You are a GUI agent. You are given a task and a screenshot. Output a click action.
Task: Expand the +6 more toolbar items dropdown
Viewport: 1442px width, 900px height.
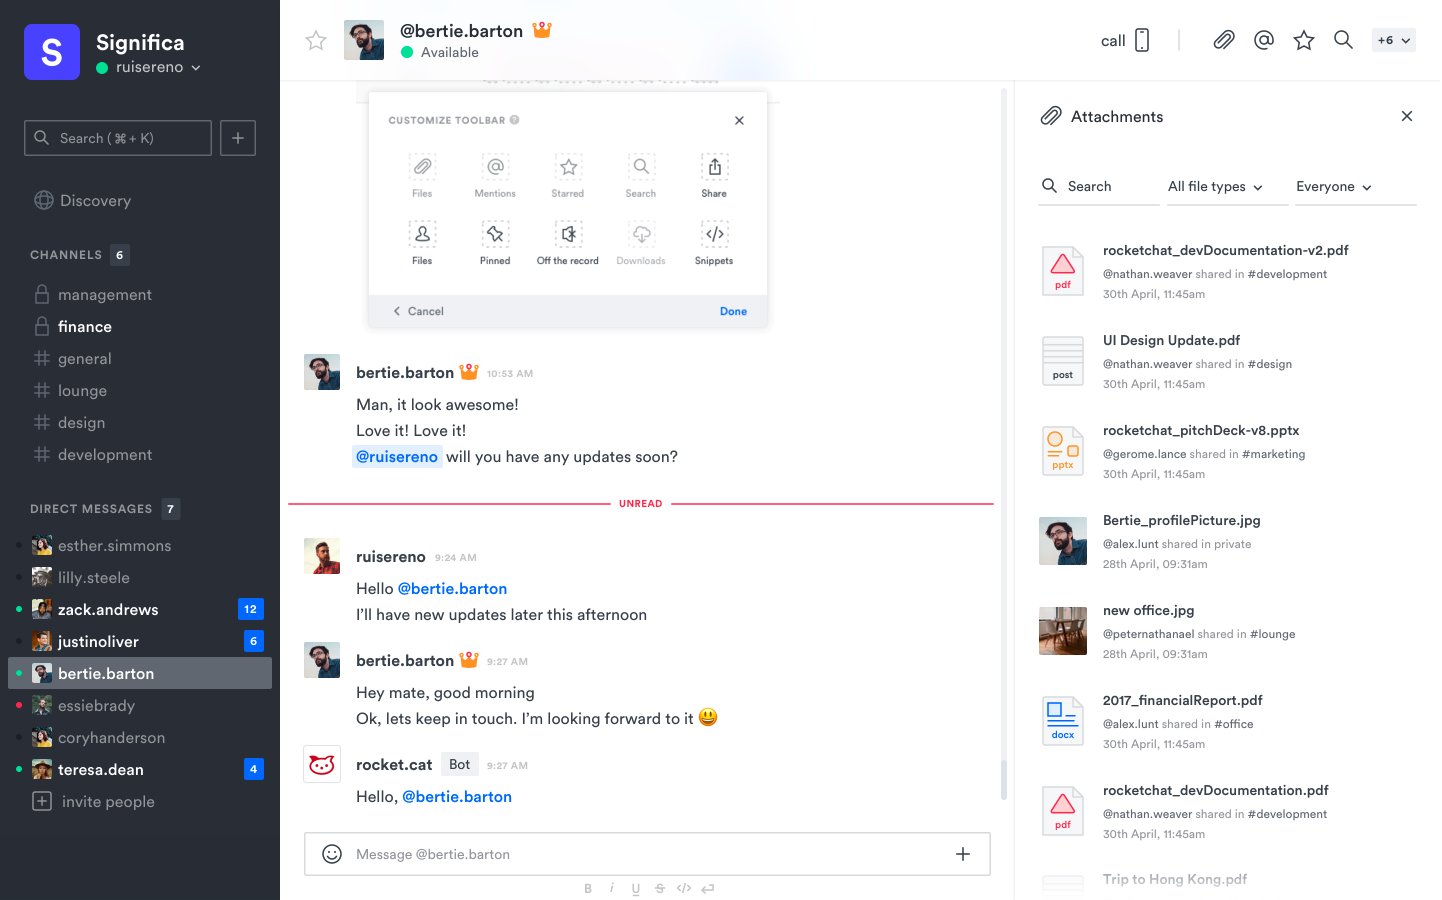point(1393,40)
